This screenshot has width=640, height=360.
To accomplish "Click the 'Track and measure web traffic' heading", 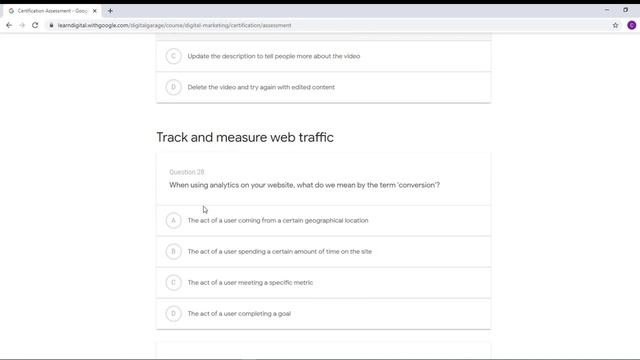I will [x=245, y=137].
